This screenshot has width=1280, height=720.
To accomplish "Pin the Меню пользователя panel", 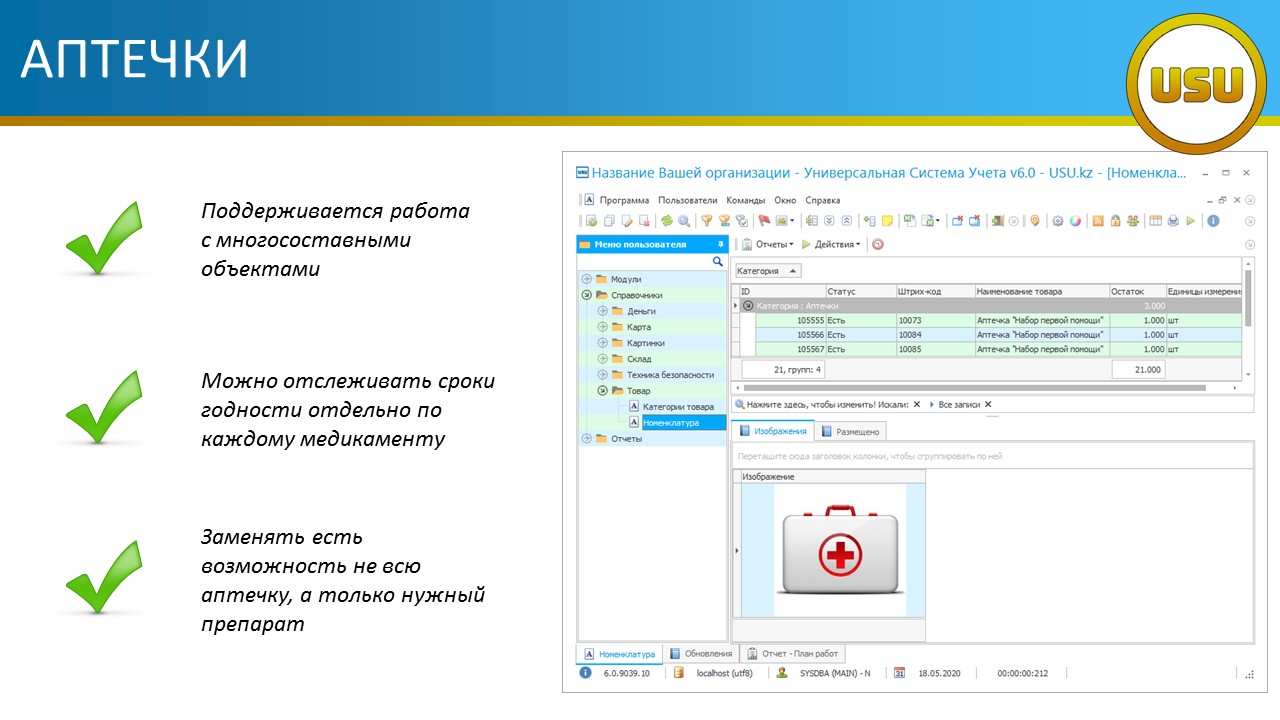I will [x=719, y=244].
